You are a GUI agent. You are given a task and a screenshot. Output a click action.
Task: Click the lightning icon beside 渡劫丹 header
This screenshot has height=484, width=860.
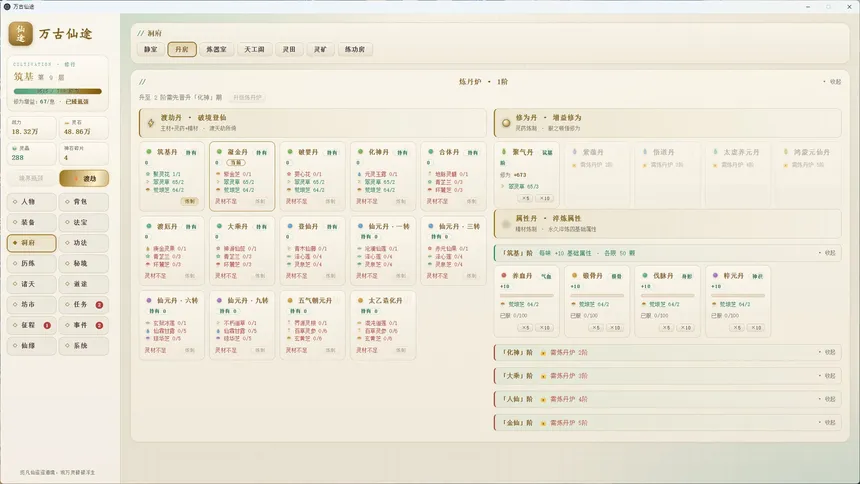151,123
